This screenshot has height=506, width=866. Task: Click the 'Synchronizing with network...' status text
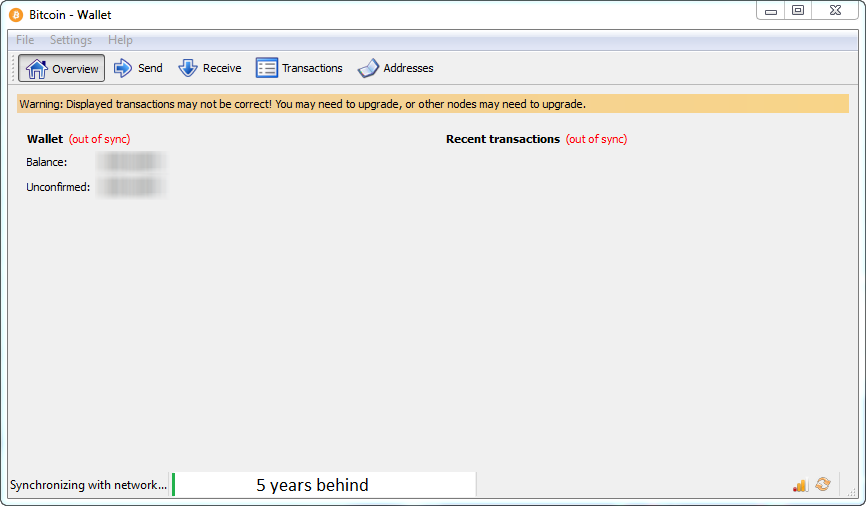pyautogui.click(x=88, y=484)
